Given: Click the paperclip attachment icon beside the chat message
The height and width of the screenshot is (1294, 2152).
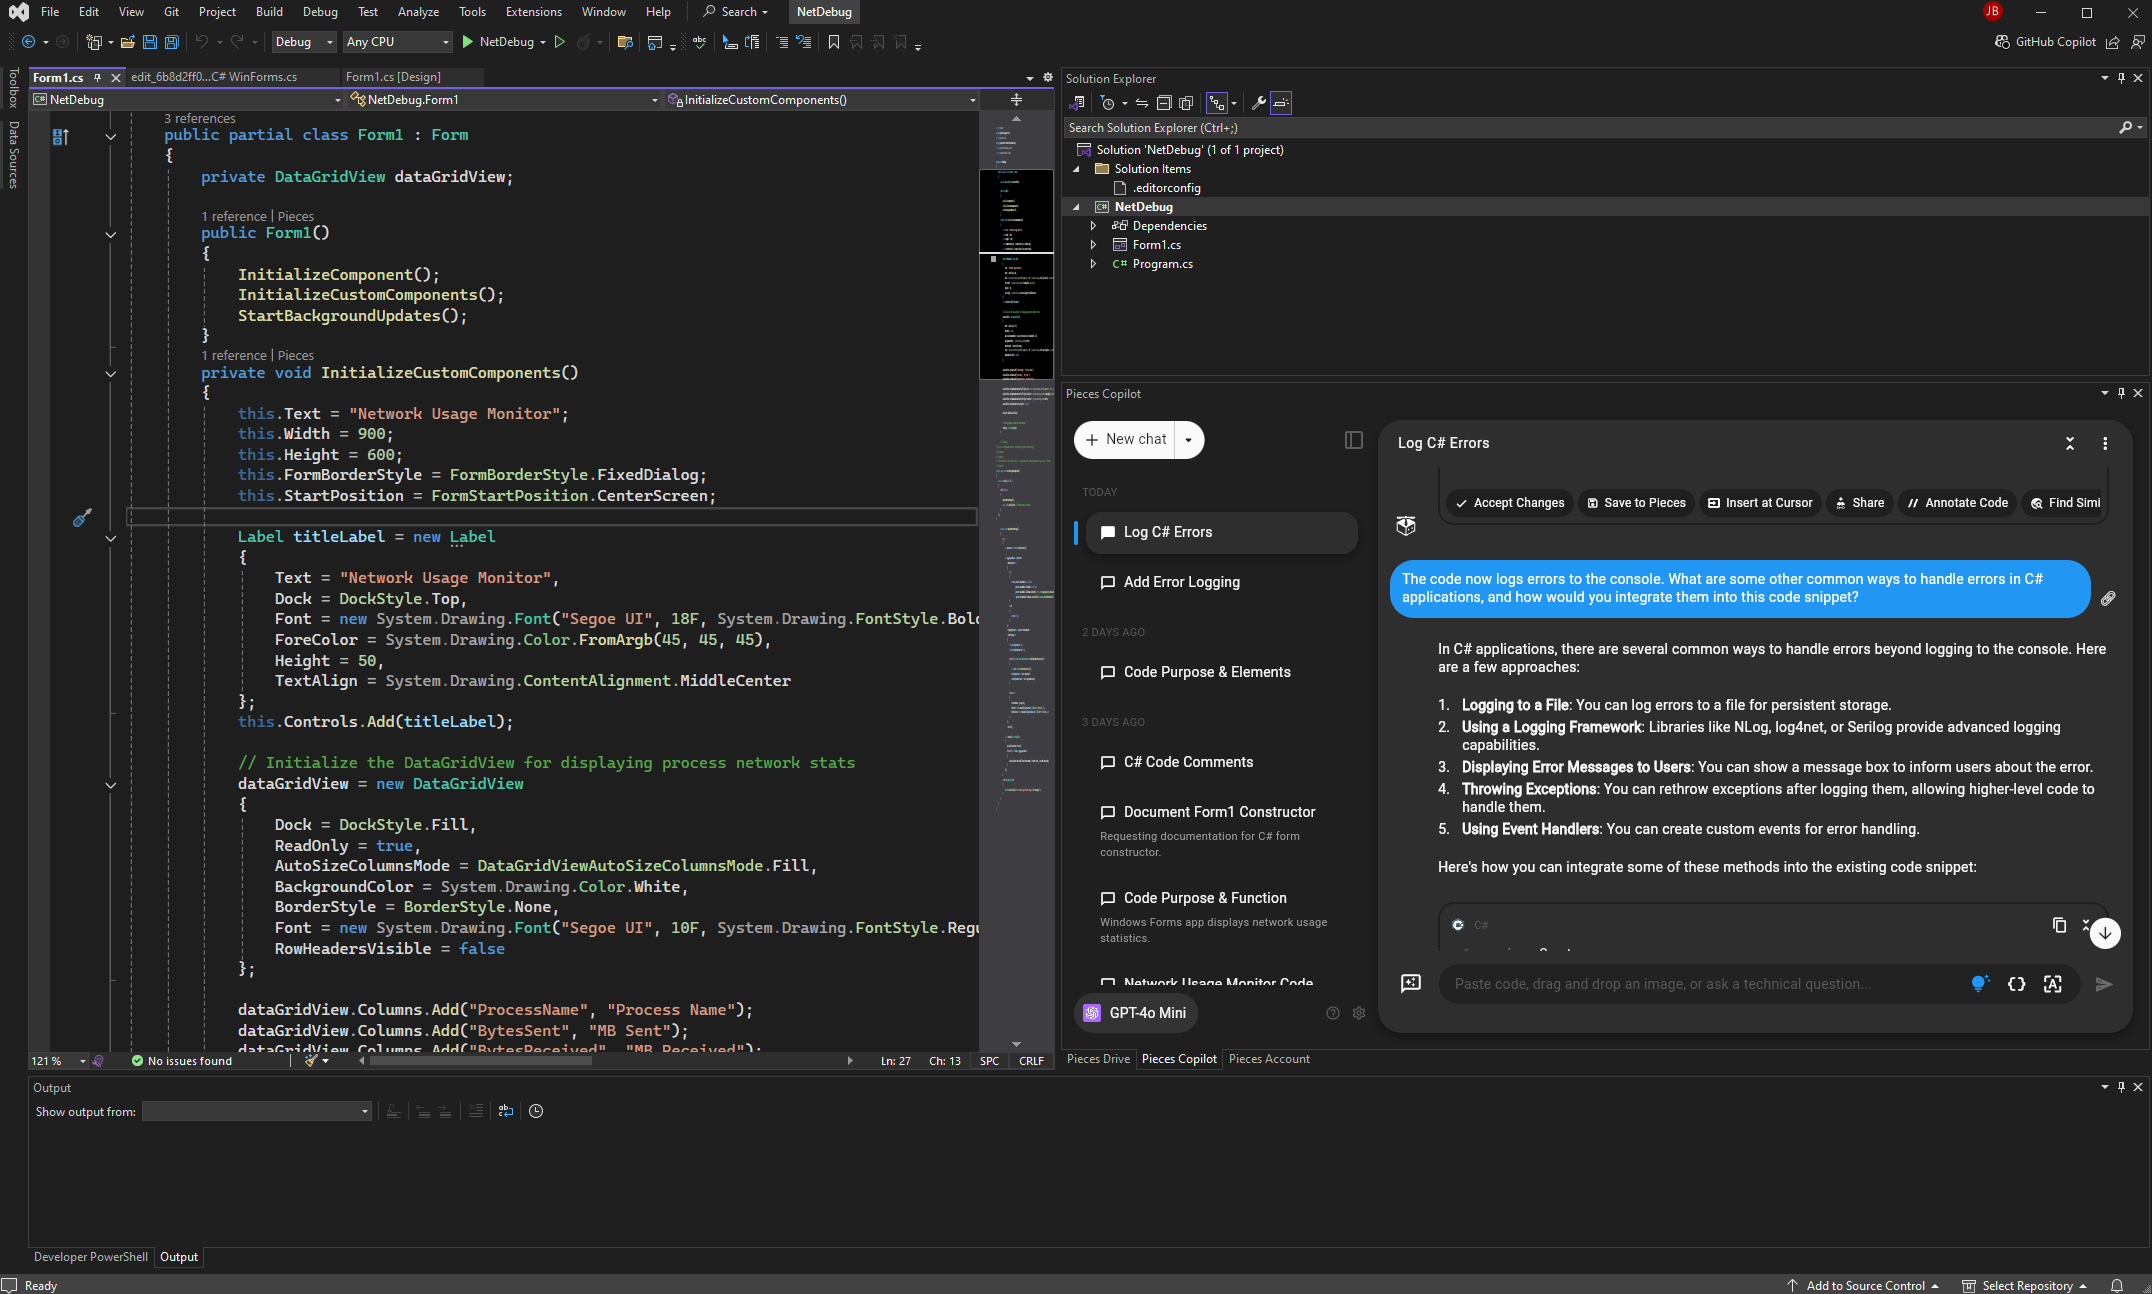Looking at the screenshot, I should [x=2107, y=598].
